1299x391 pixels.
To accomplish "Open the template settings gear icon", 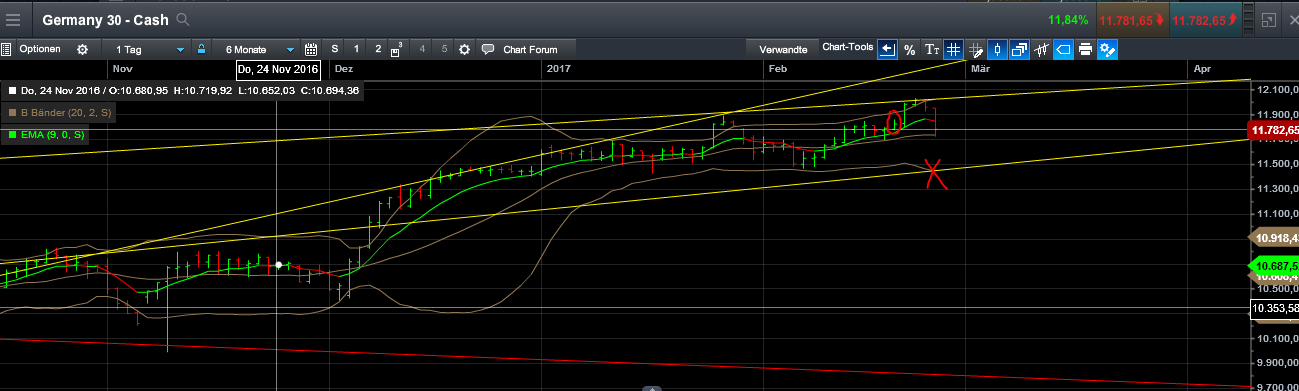I will [x=464, y=49].
